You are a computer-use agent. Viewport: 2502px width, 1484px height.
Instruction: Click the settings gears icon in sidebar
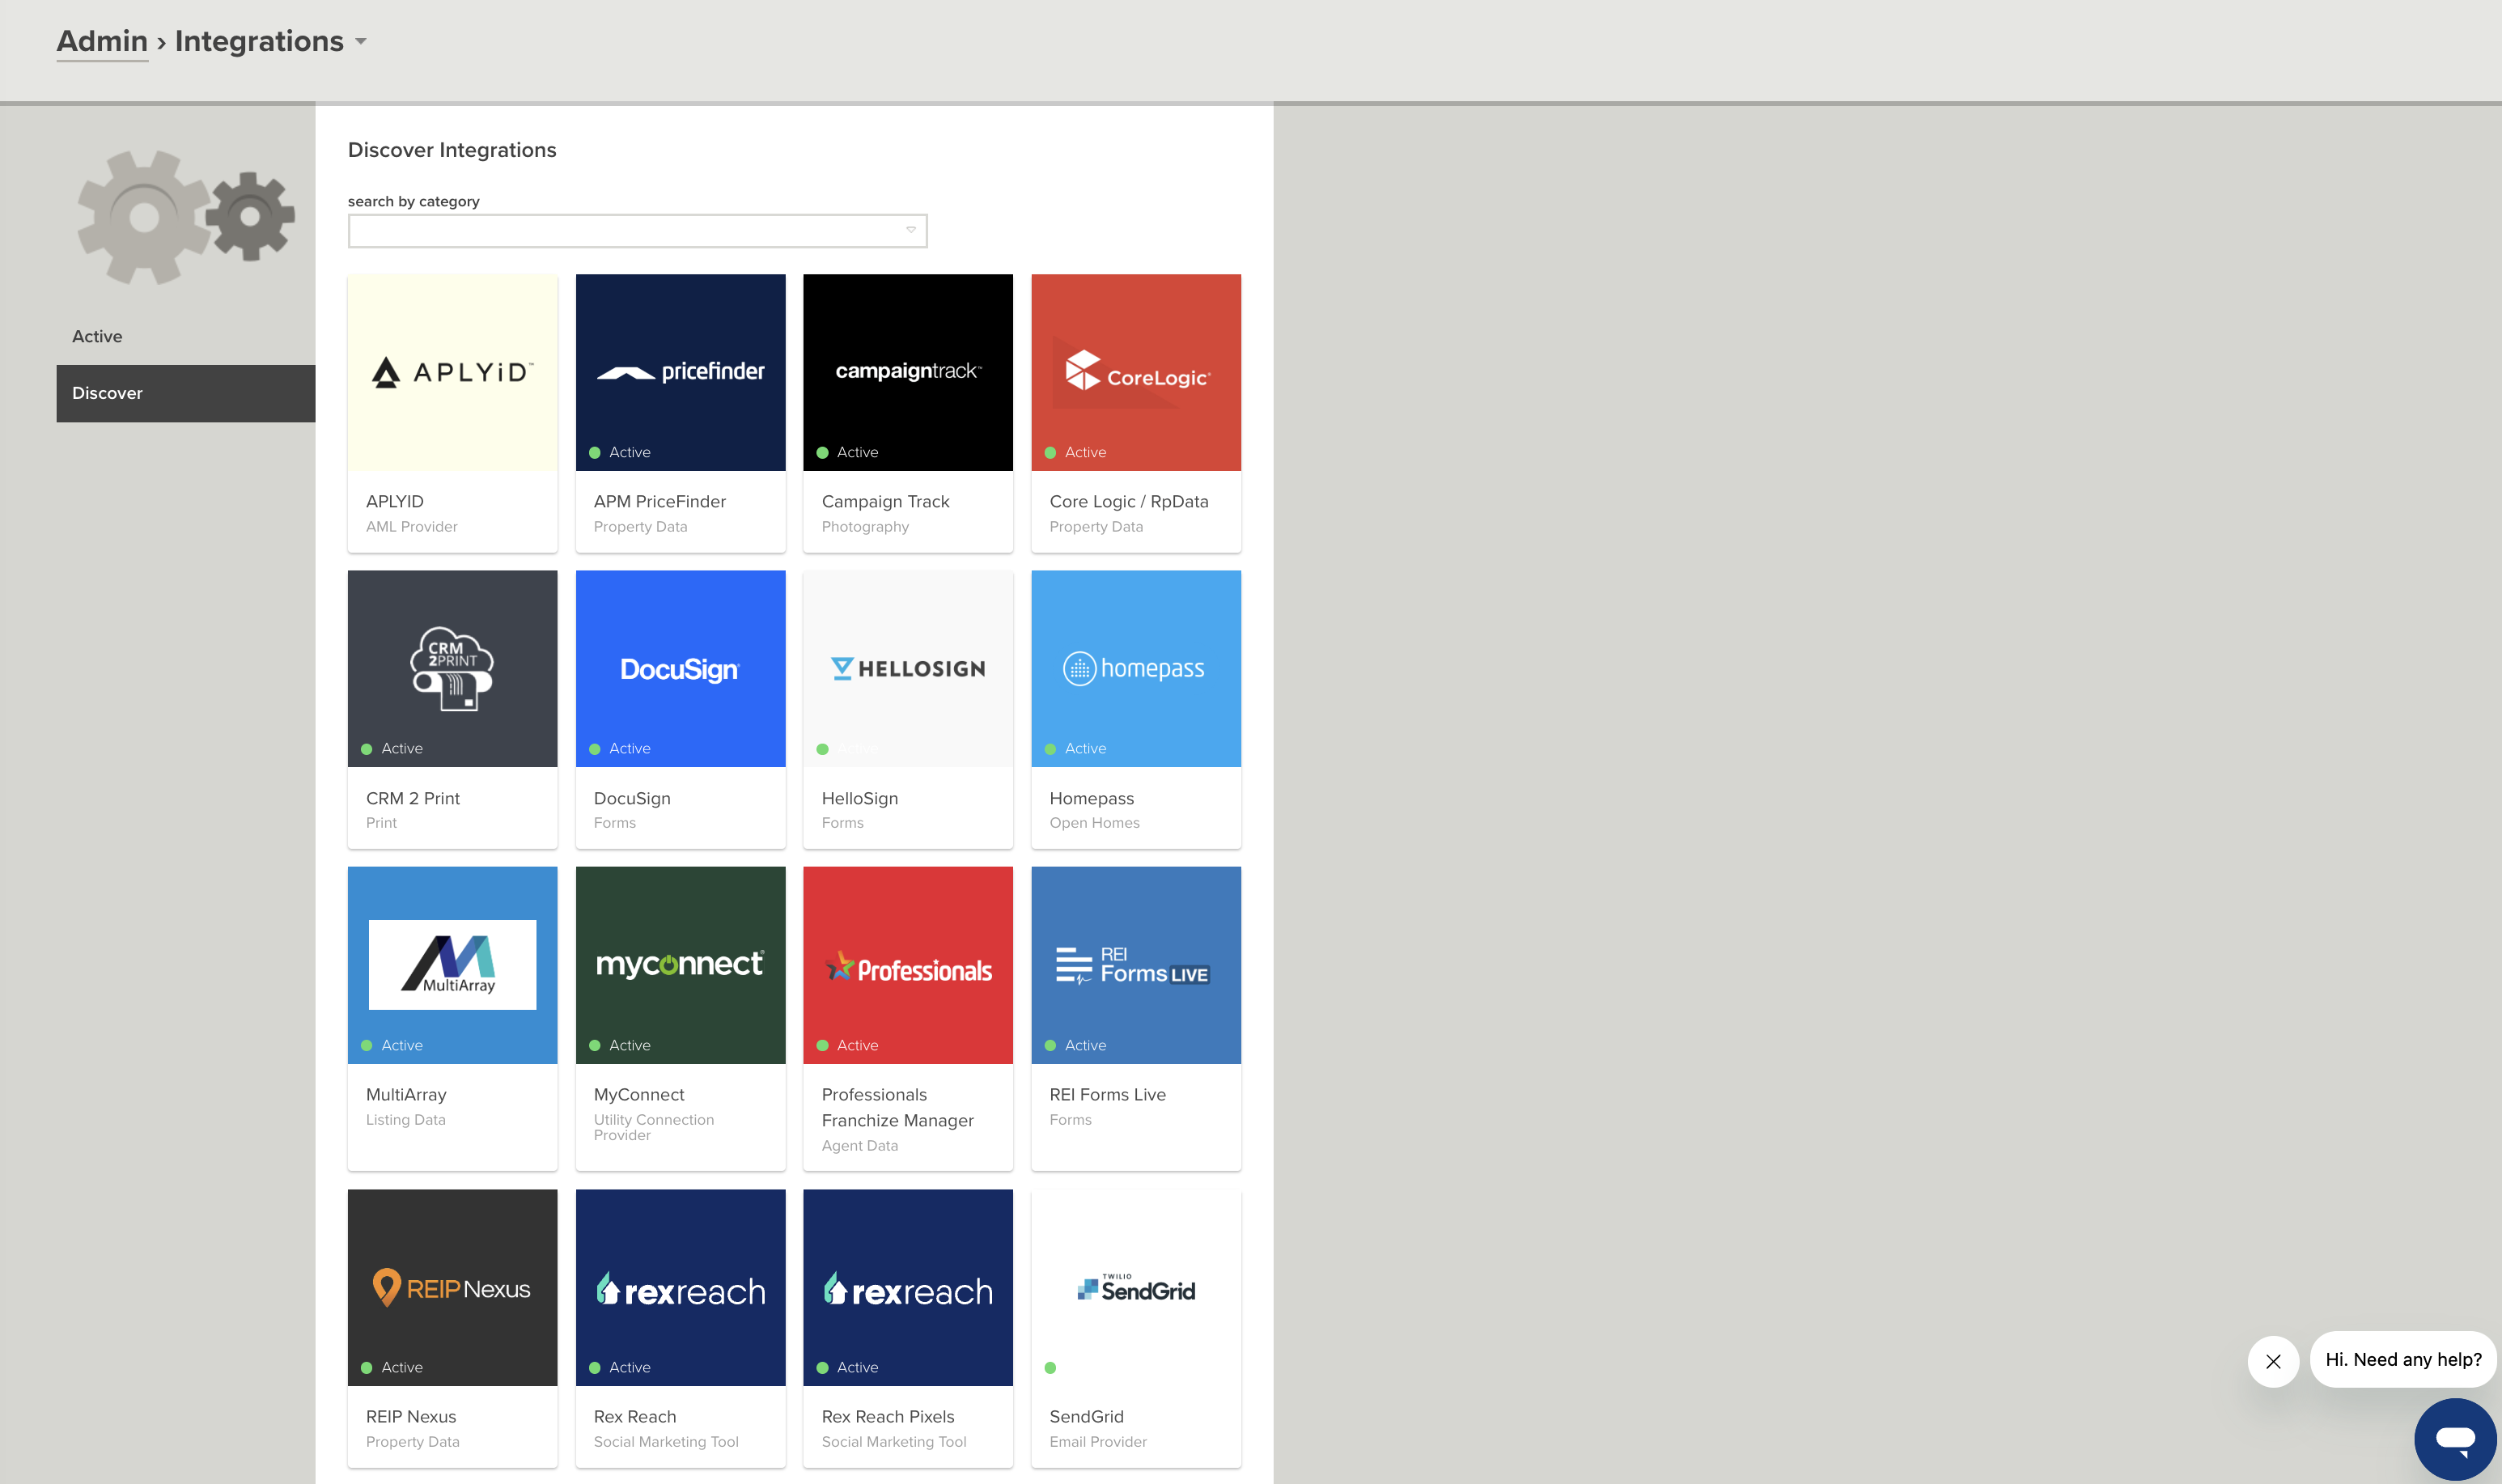[x=186, y=217]
